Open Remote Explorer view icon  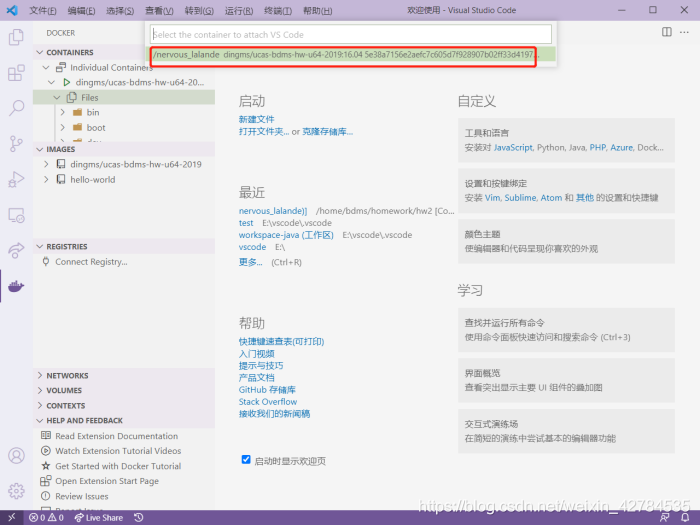pyautogui.click(x=16, y=215)
